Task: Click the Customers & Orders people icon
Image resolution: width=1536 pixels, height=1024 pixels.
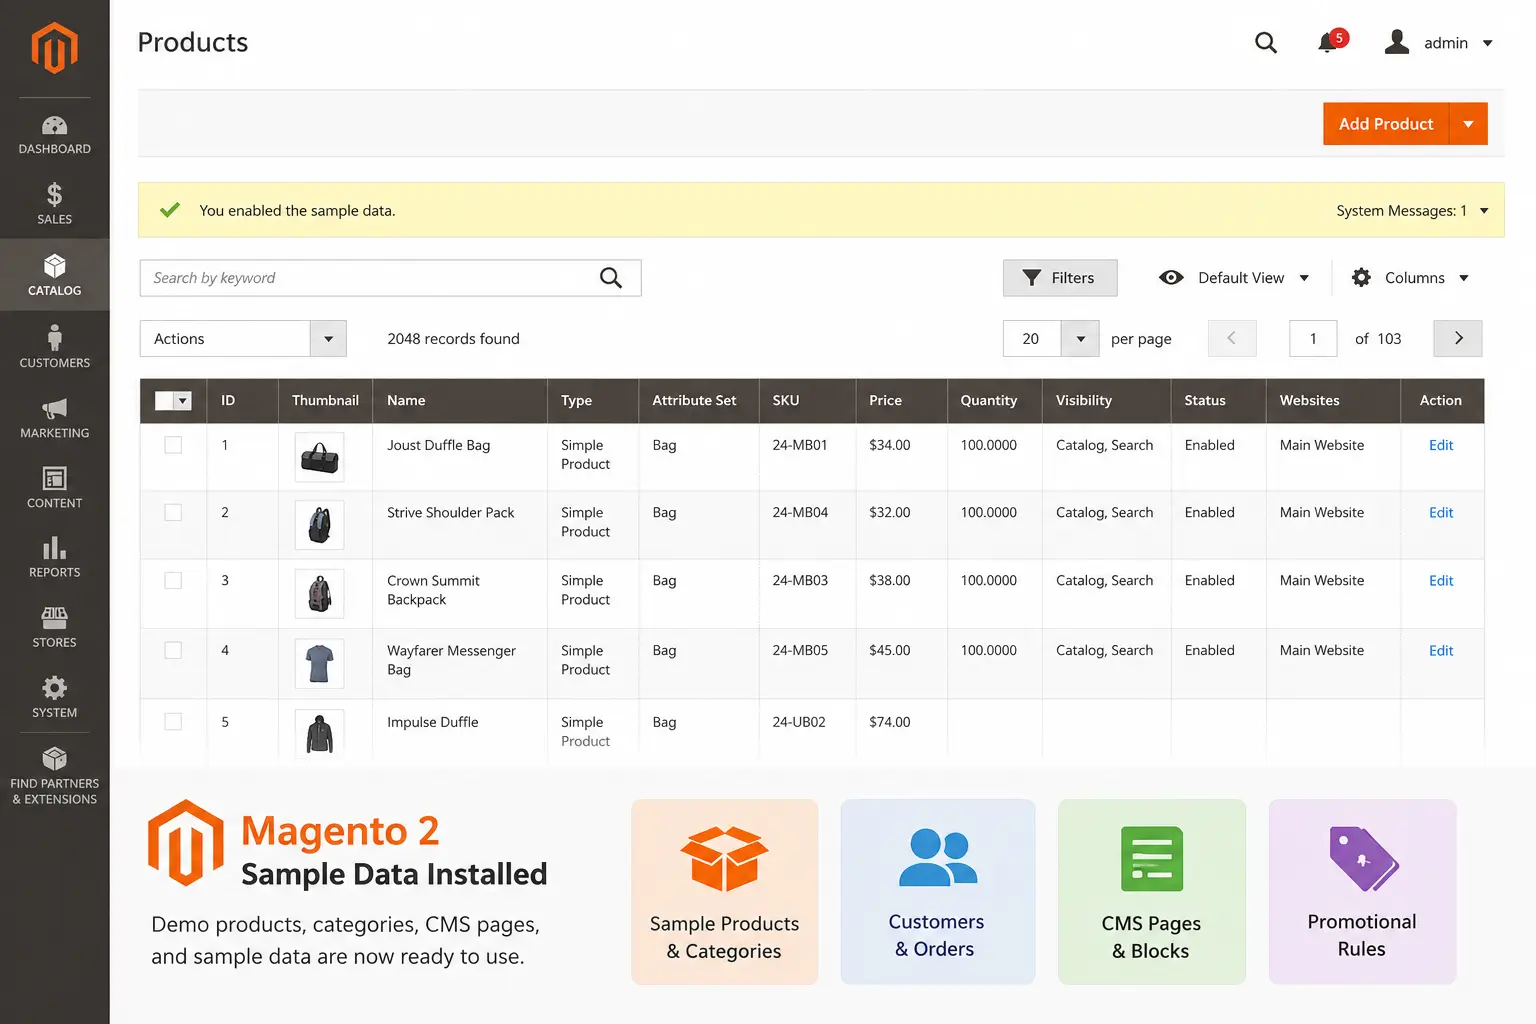Action: pos(937,858)
